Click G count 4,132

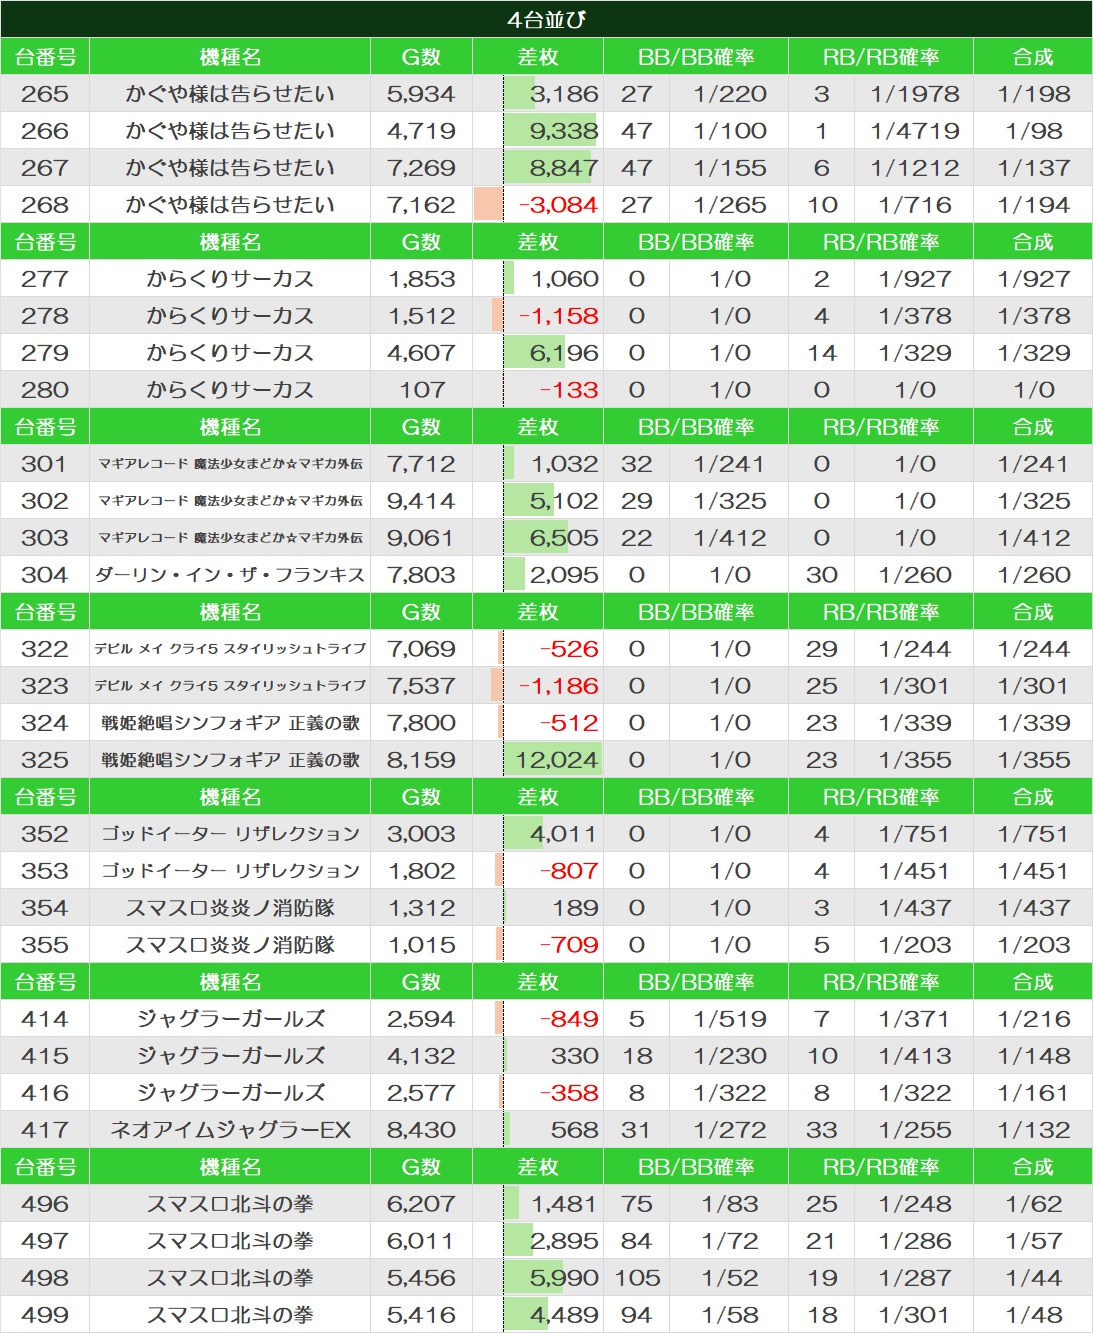click(x=421, y=1056)
